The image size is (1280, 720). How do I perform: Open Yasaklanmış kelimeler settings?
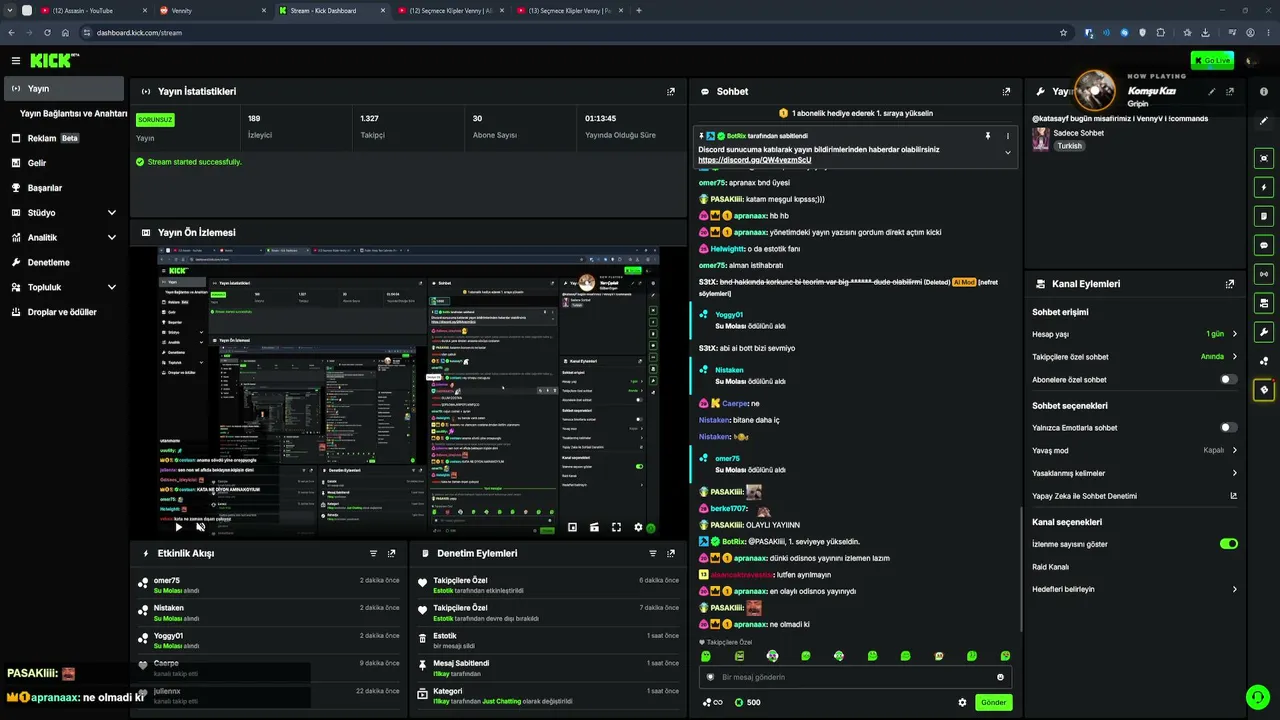1135,473
